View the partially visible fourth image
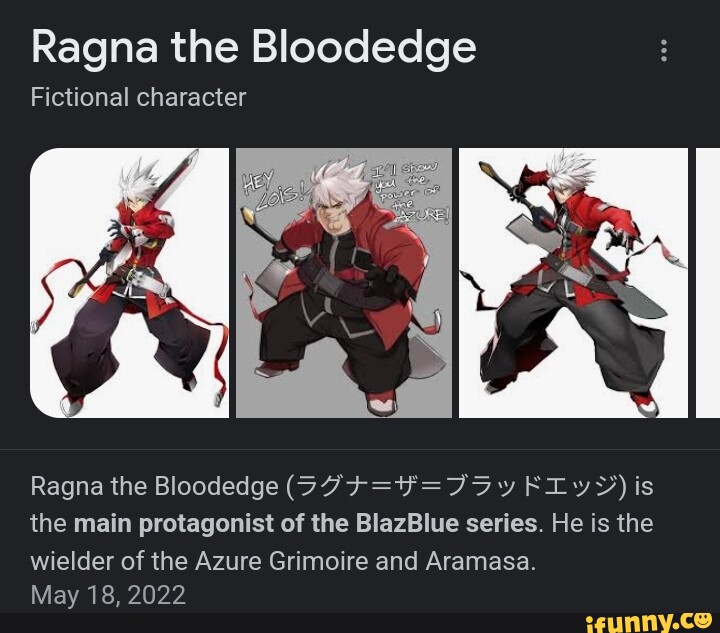This screenshot has height=633, width=720. (708, 283)
